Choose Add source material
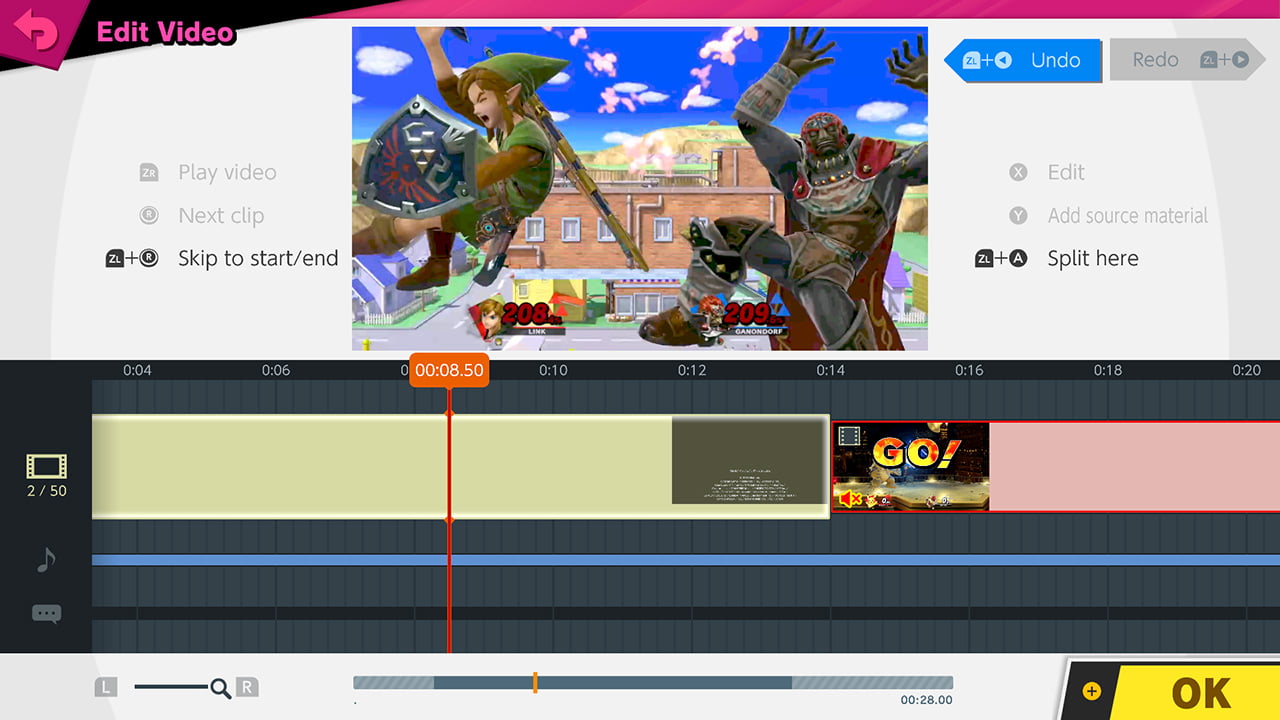Image resolution: width=1280 pixels, height=720 pixels. coord(1128,215)
